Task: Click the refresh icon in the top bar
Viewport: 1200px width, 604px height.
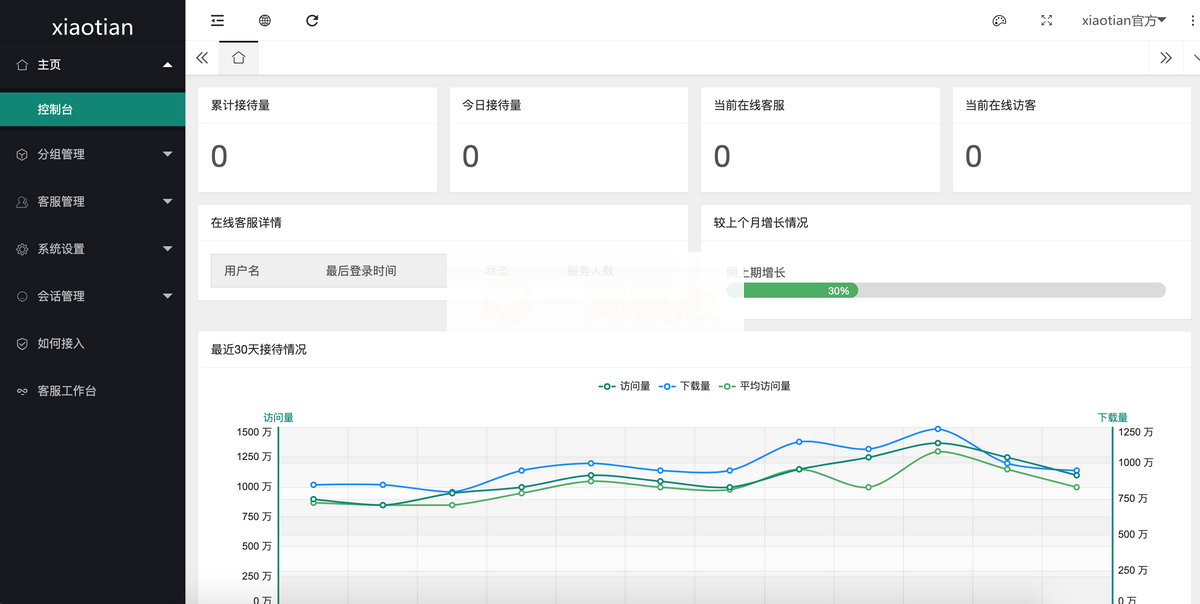Action: [311, 20]
